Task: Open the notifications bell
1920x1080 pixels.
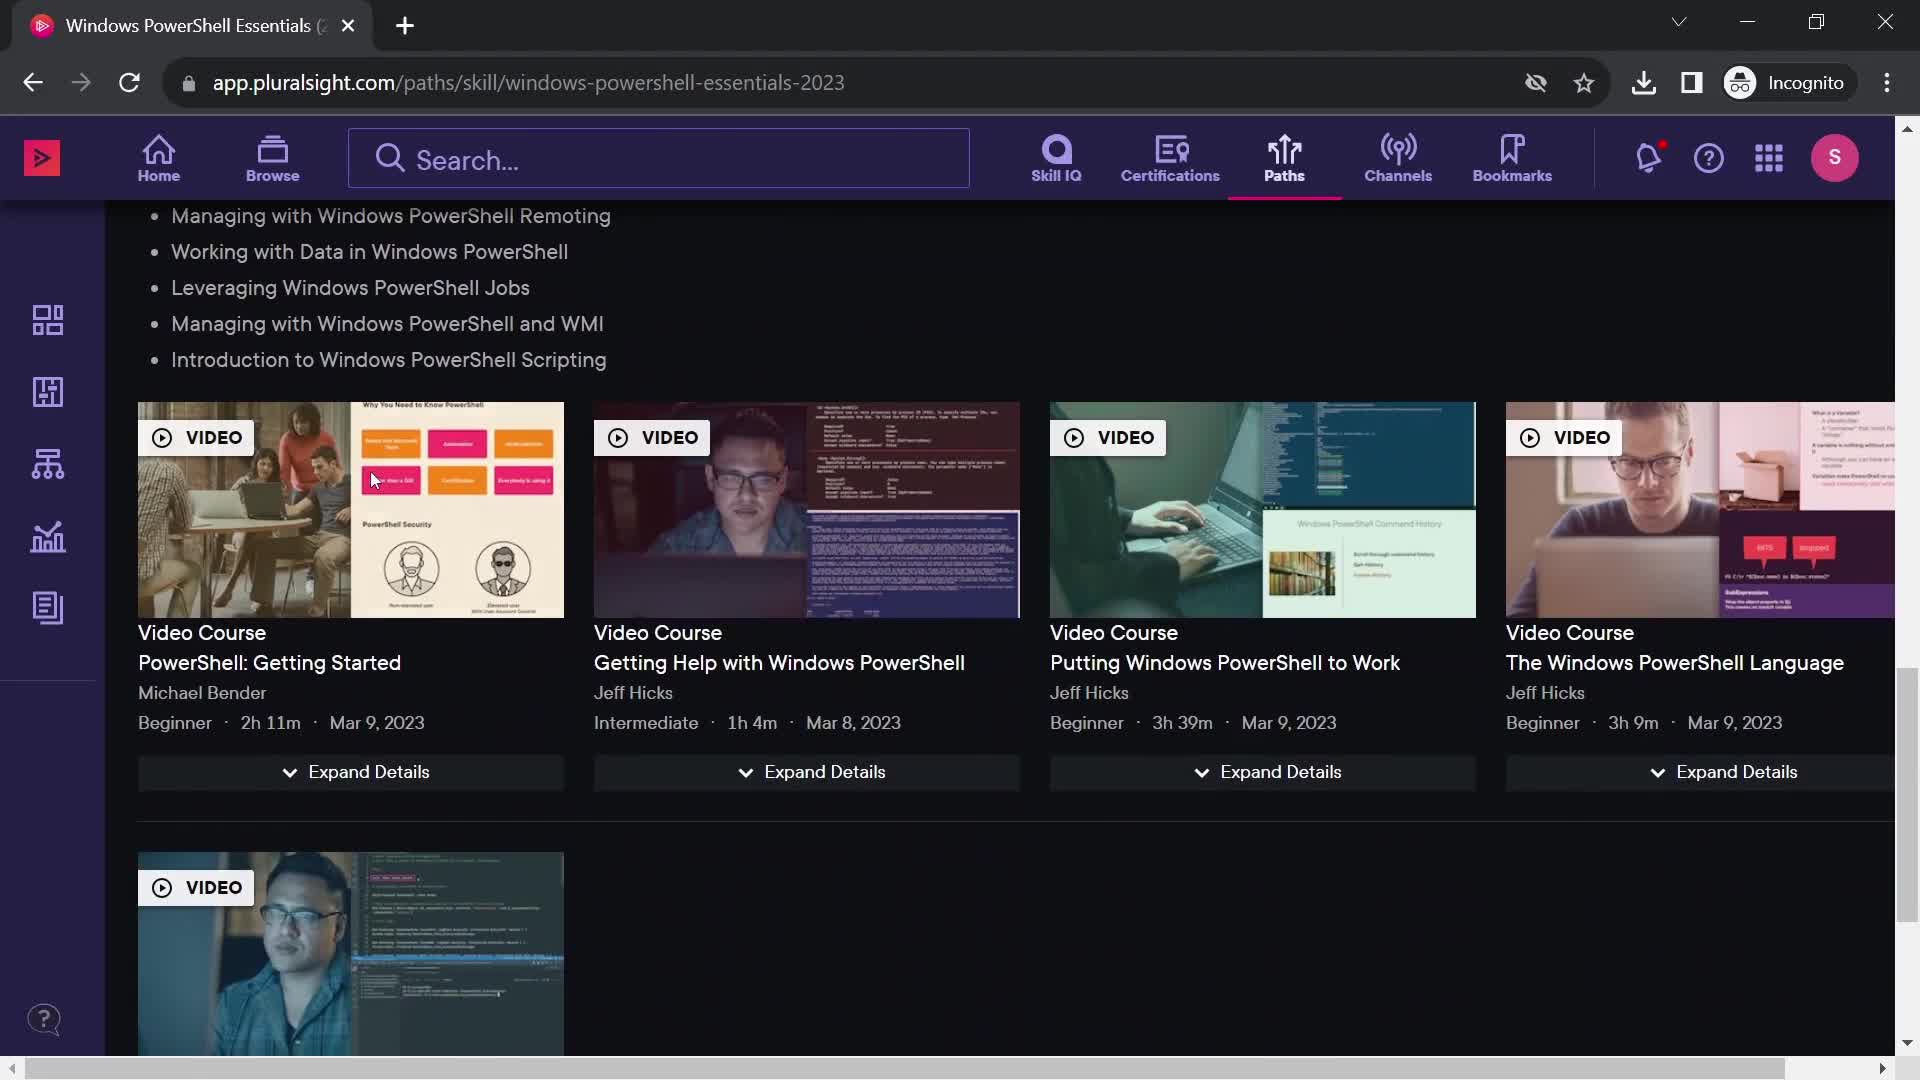Action: pyautogui.click(x=1648, y=158)
